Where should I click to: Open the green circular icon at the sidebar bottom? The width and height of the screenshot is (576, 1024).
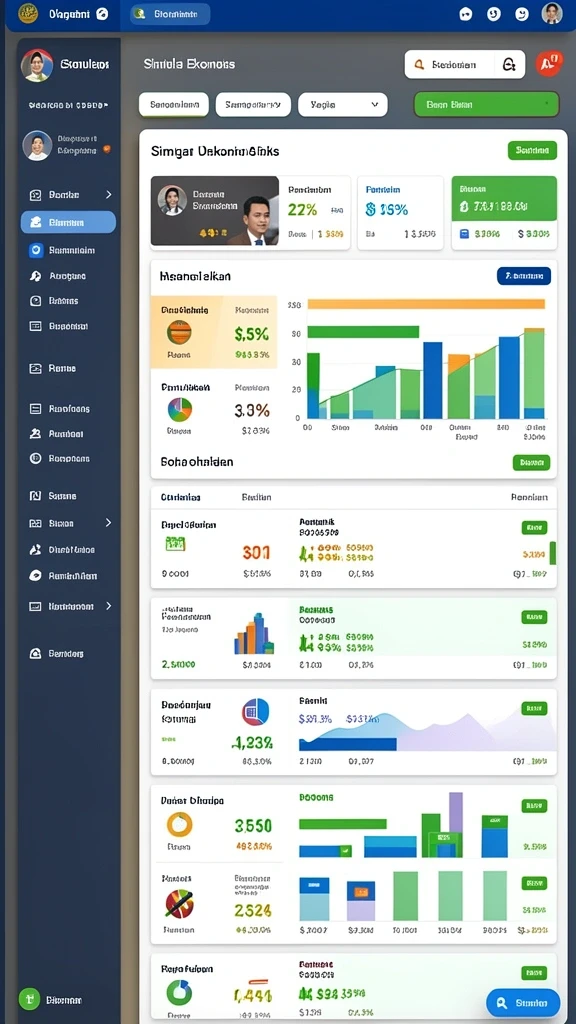(x=29, y=999)
